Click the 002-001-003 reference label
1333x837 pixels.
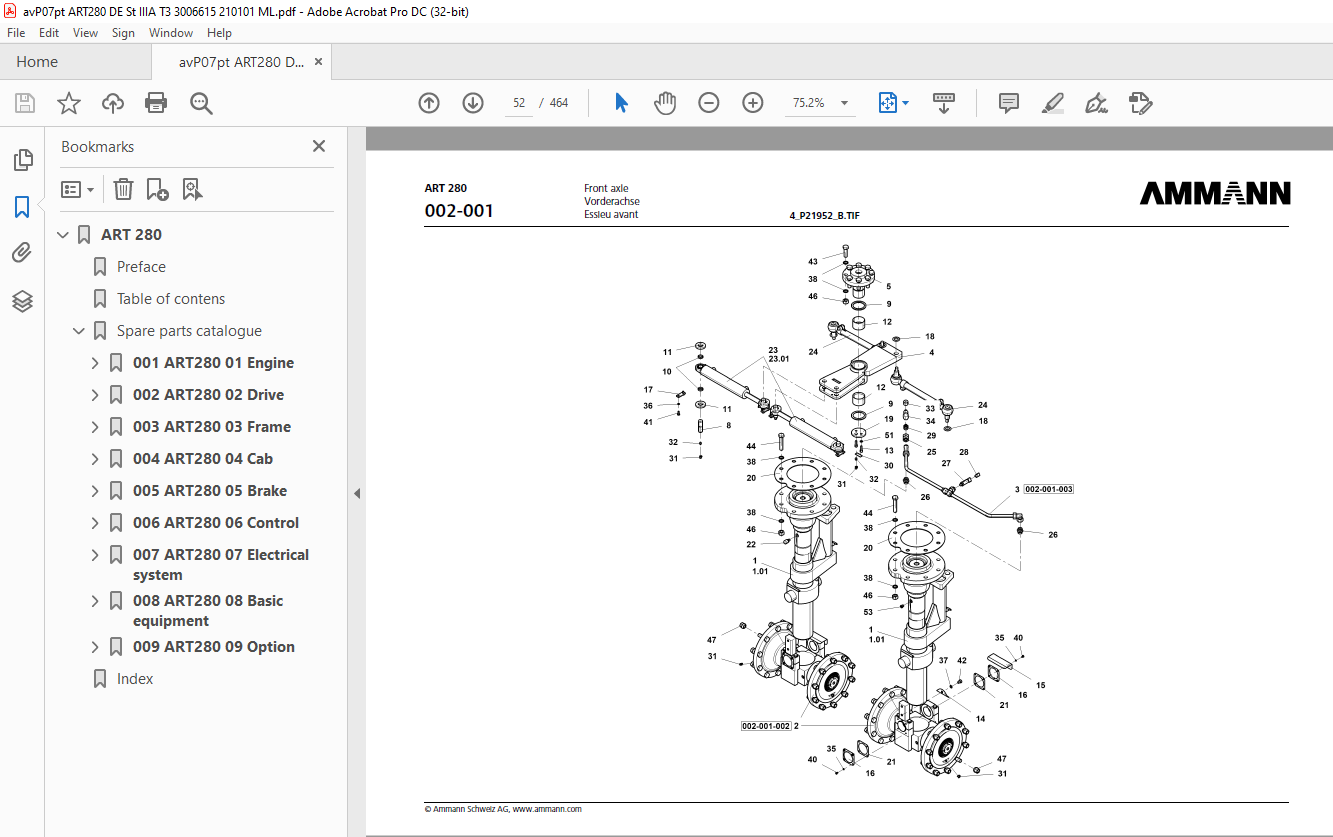pyautogui.click(x=1049, y=489)
